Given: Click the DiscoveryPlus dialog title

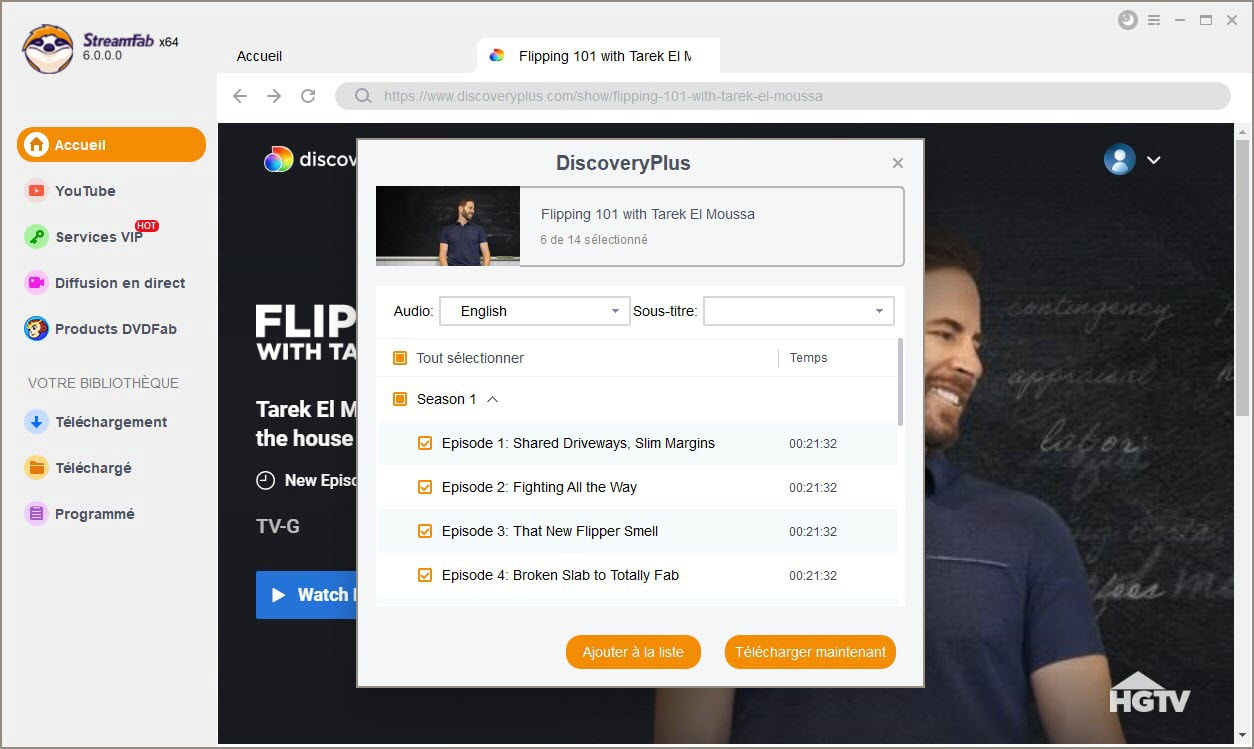Looking at the screenshot, I should click(623, 163).
